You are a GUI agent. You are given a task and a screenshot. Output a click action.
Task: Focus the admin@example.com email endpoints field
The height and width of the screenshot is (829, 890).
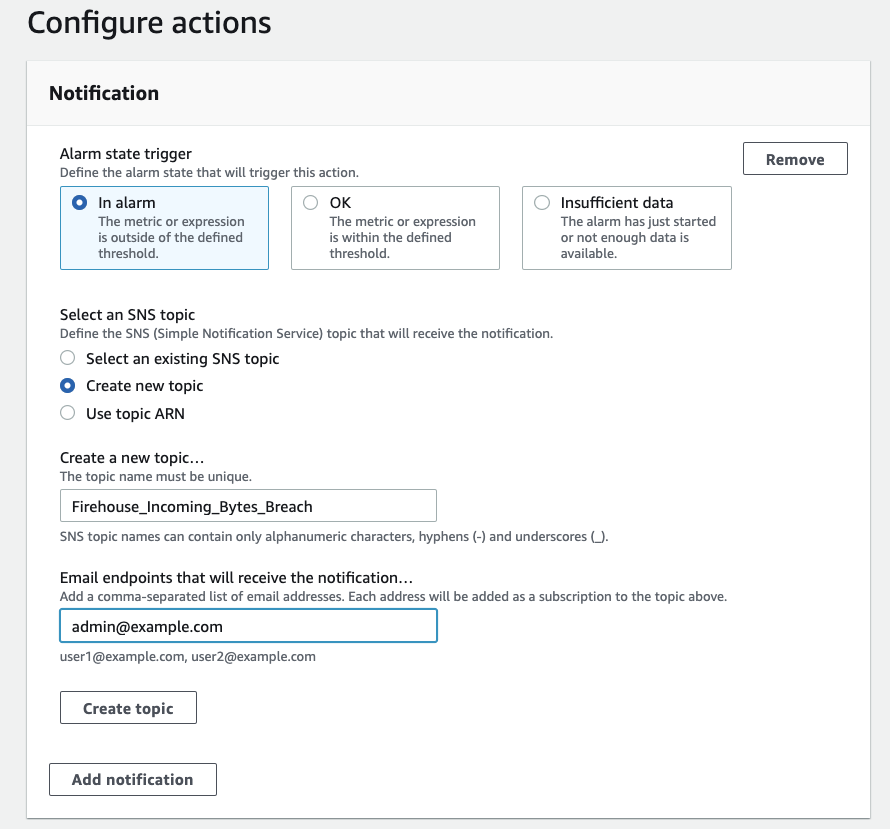pyautogui.click(x=248, y=626)
